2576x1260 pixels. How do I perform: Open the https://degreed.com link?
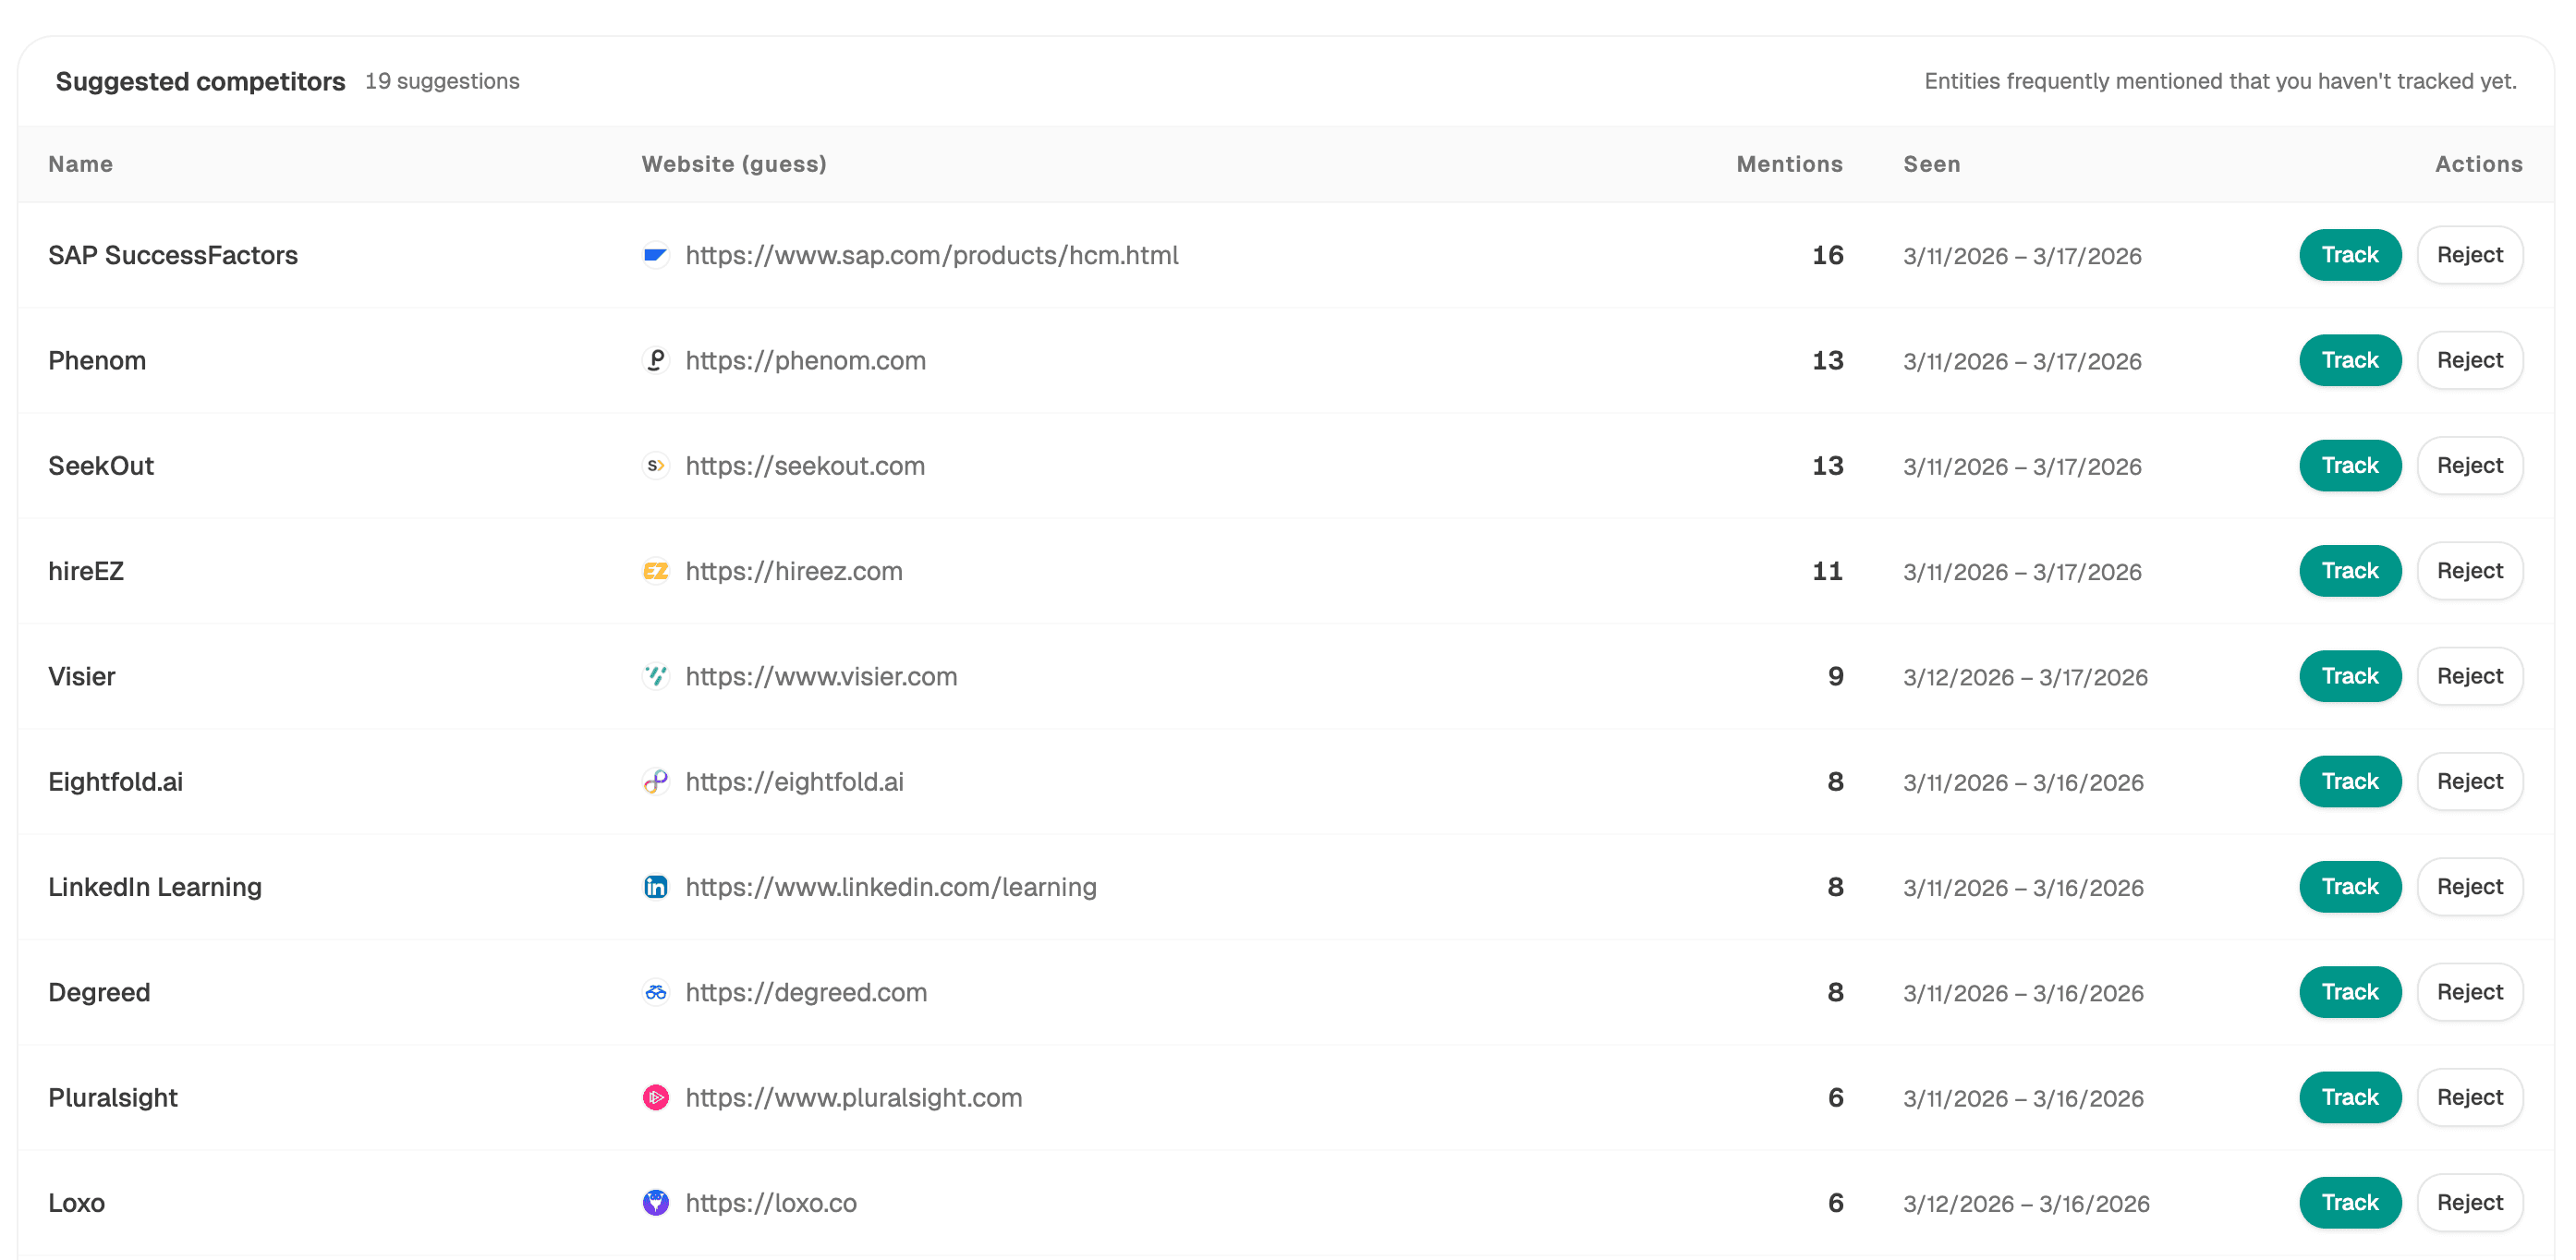click(806, 993)
